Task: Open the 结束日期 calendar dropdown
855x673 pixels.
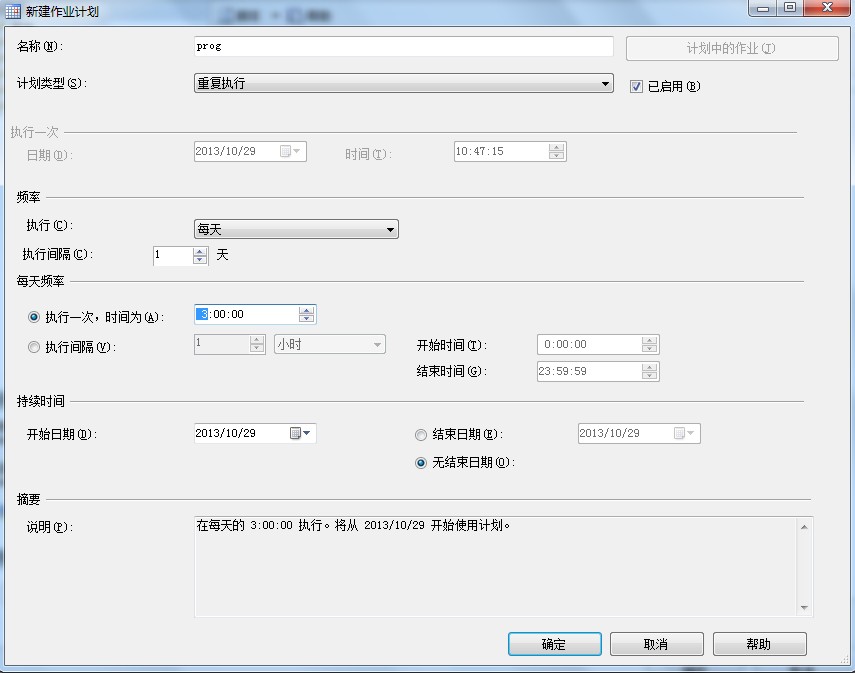Action: tap(684, 433)
